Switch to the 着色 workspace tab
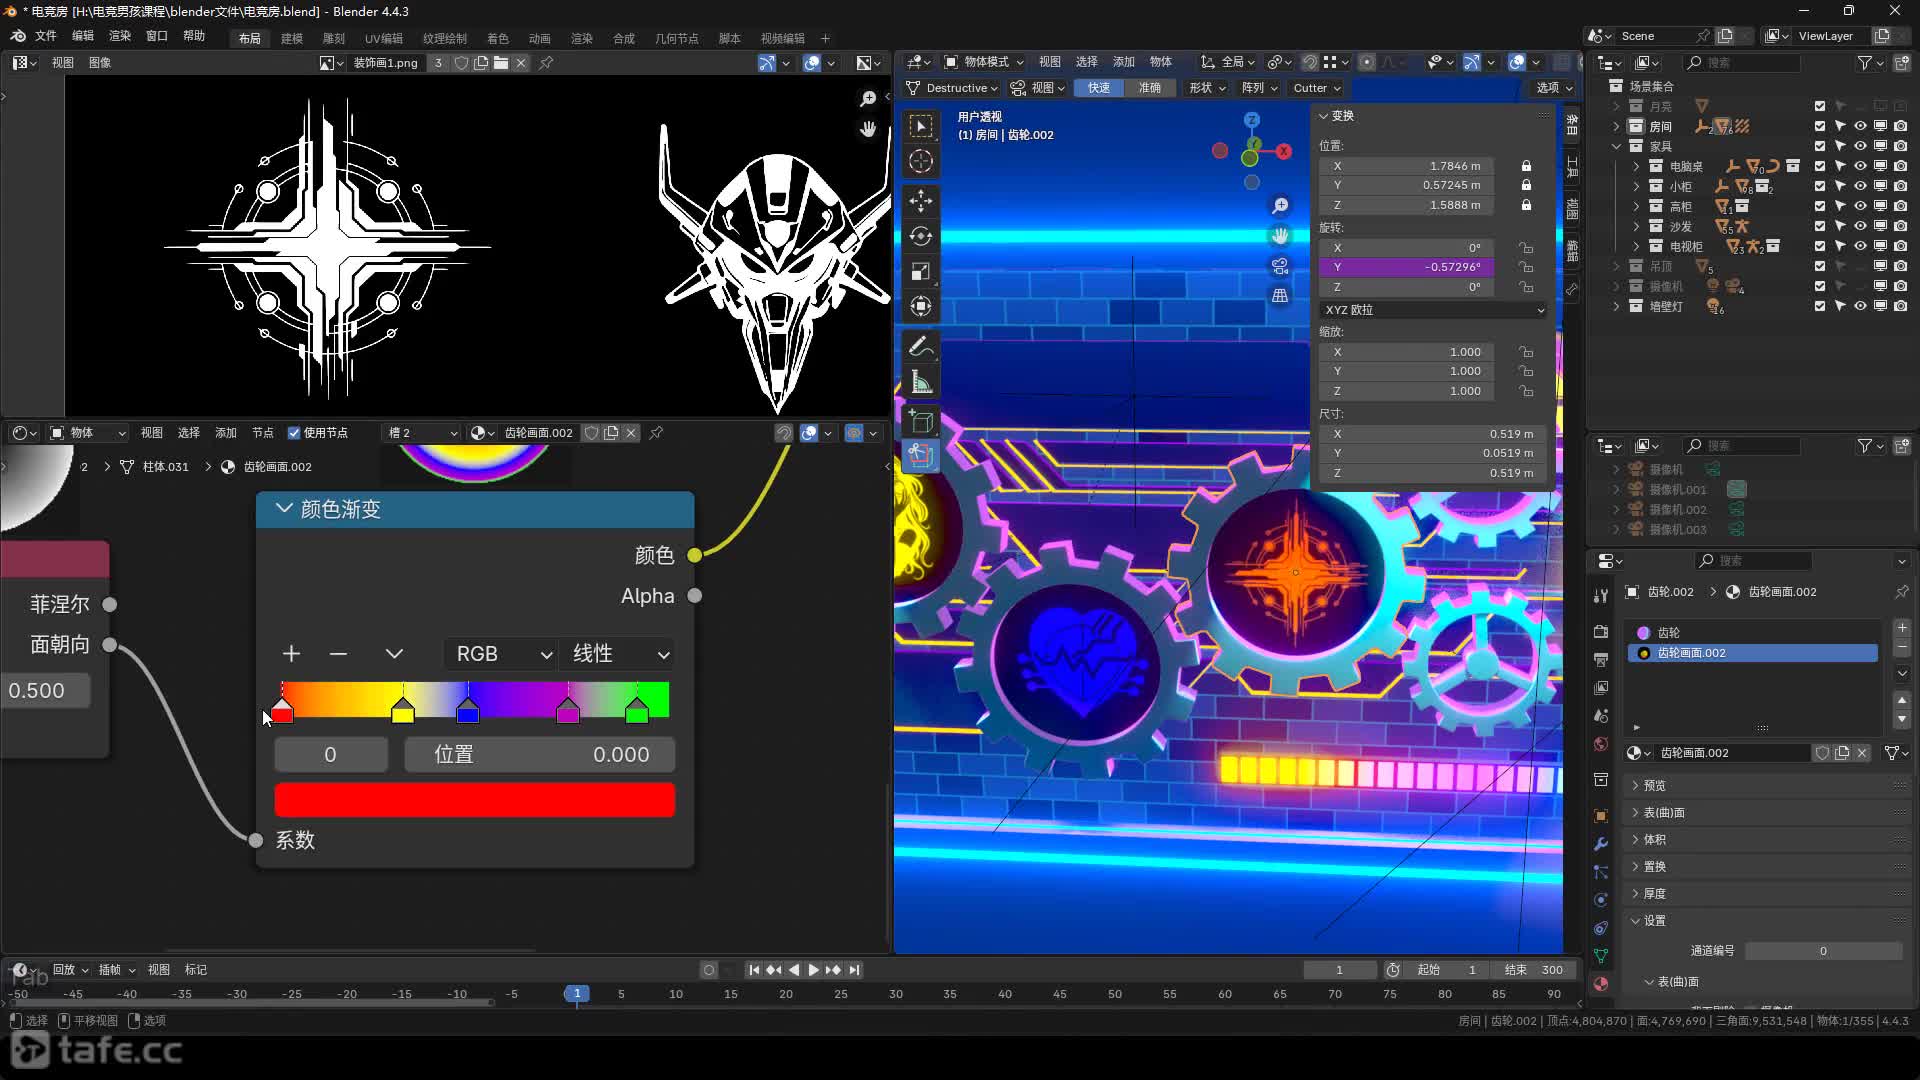 coord(497,38)
